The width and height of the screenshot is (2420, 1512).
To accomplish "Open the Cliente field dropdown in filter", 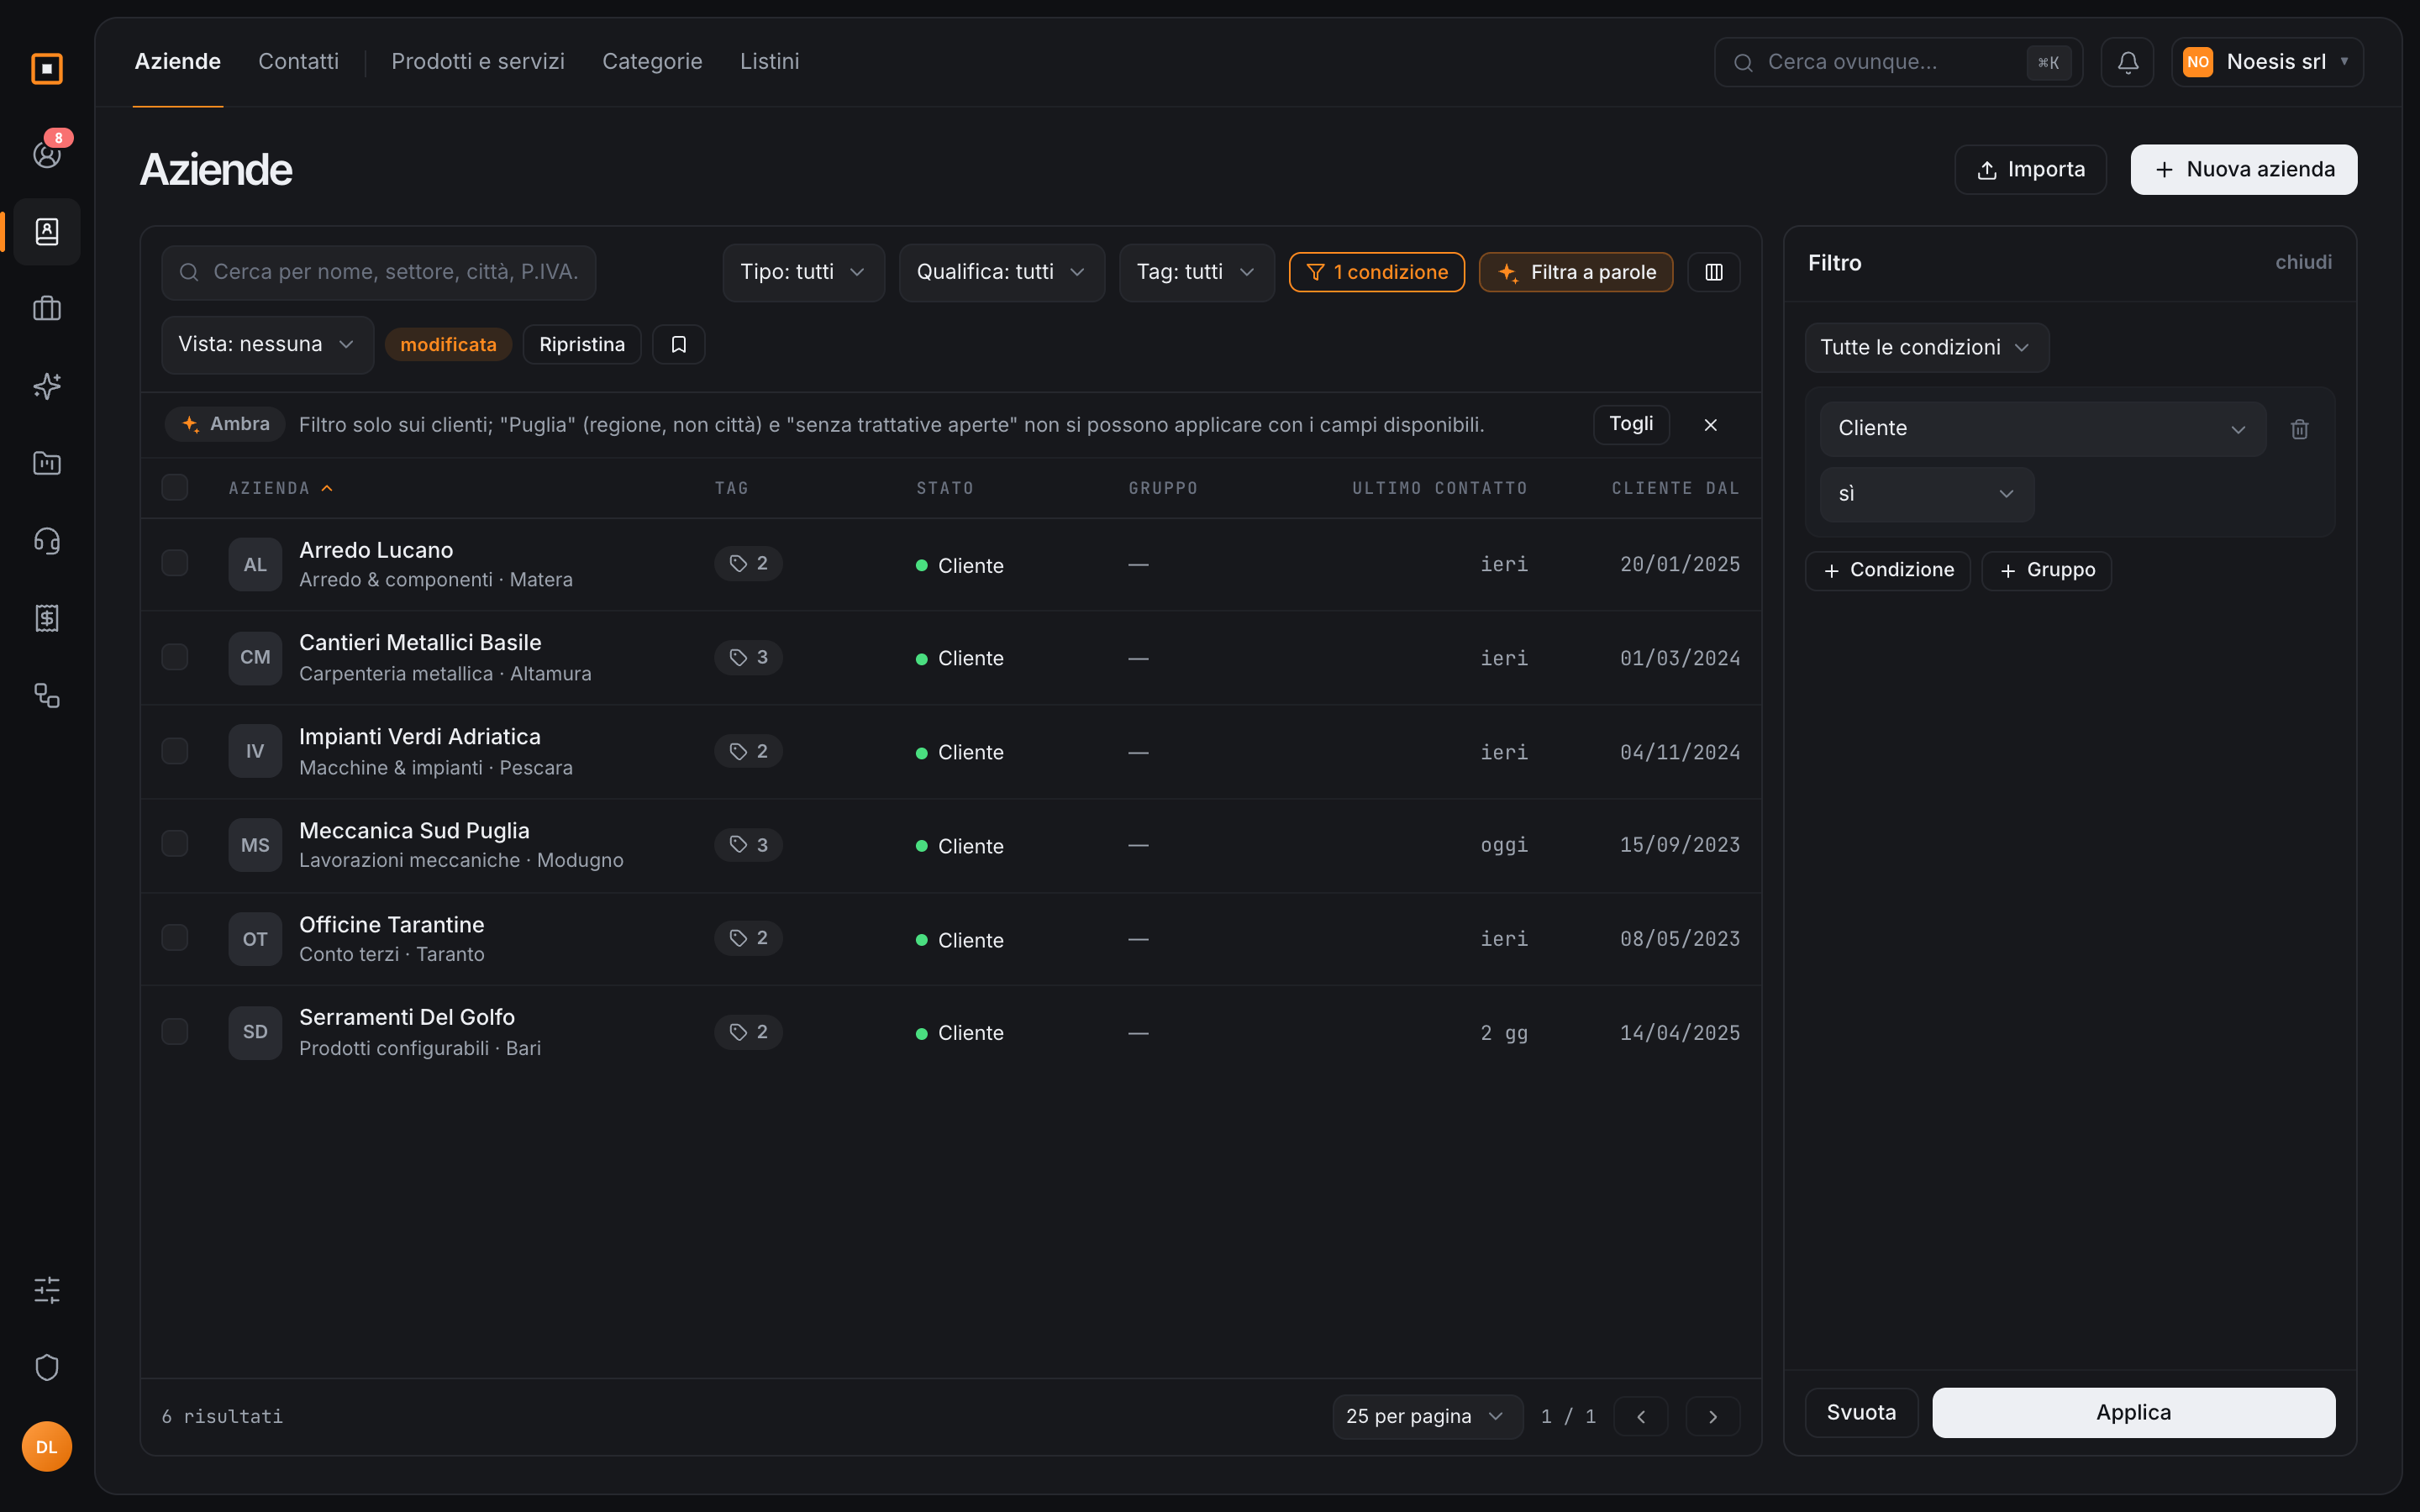I will point(2042,429).
